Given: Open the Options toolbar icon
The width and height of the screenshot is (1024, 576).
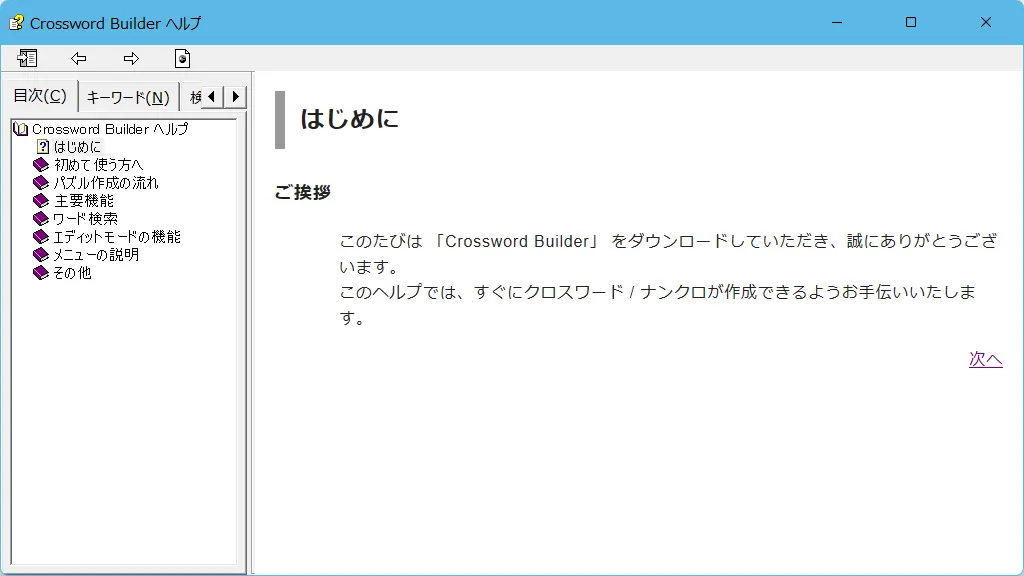Looking at the screenshot, I should point(182,58).
